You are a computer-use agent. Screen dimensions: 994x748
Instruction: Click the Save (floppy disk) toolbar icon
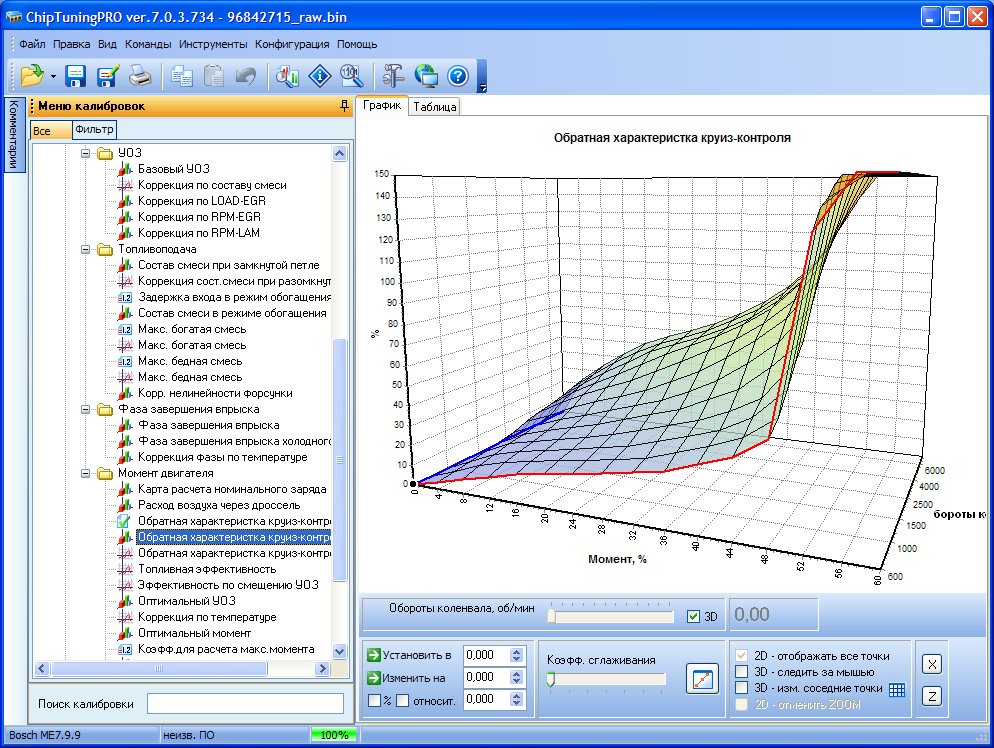point(76,76)
